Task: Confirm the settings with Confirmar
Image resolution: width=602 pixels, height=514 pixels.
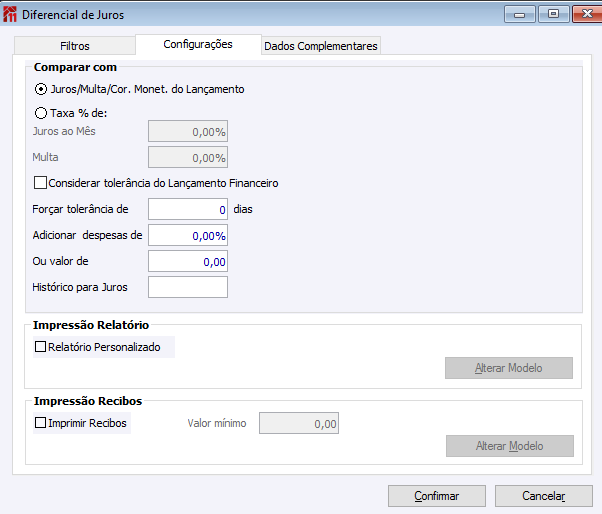Action: pyautogui.click(x=437, y=496)
